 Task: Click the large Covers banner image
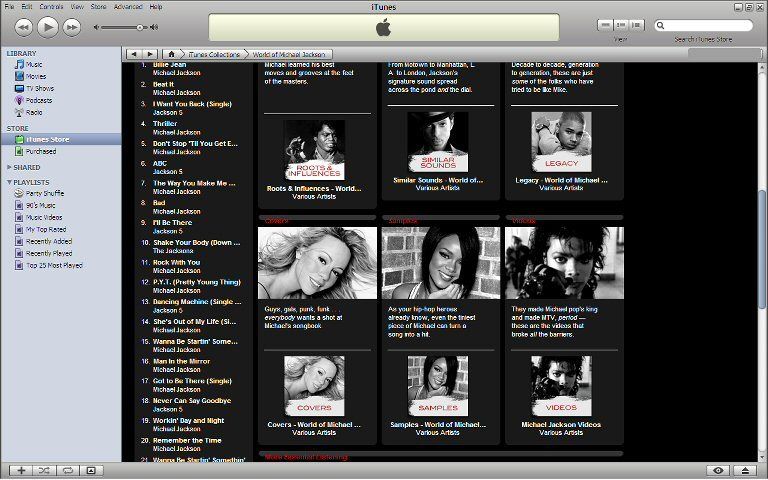[x=317, y=263]
